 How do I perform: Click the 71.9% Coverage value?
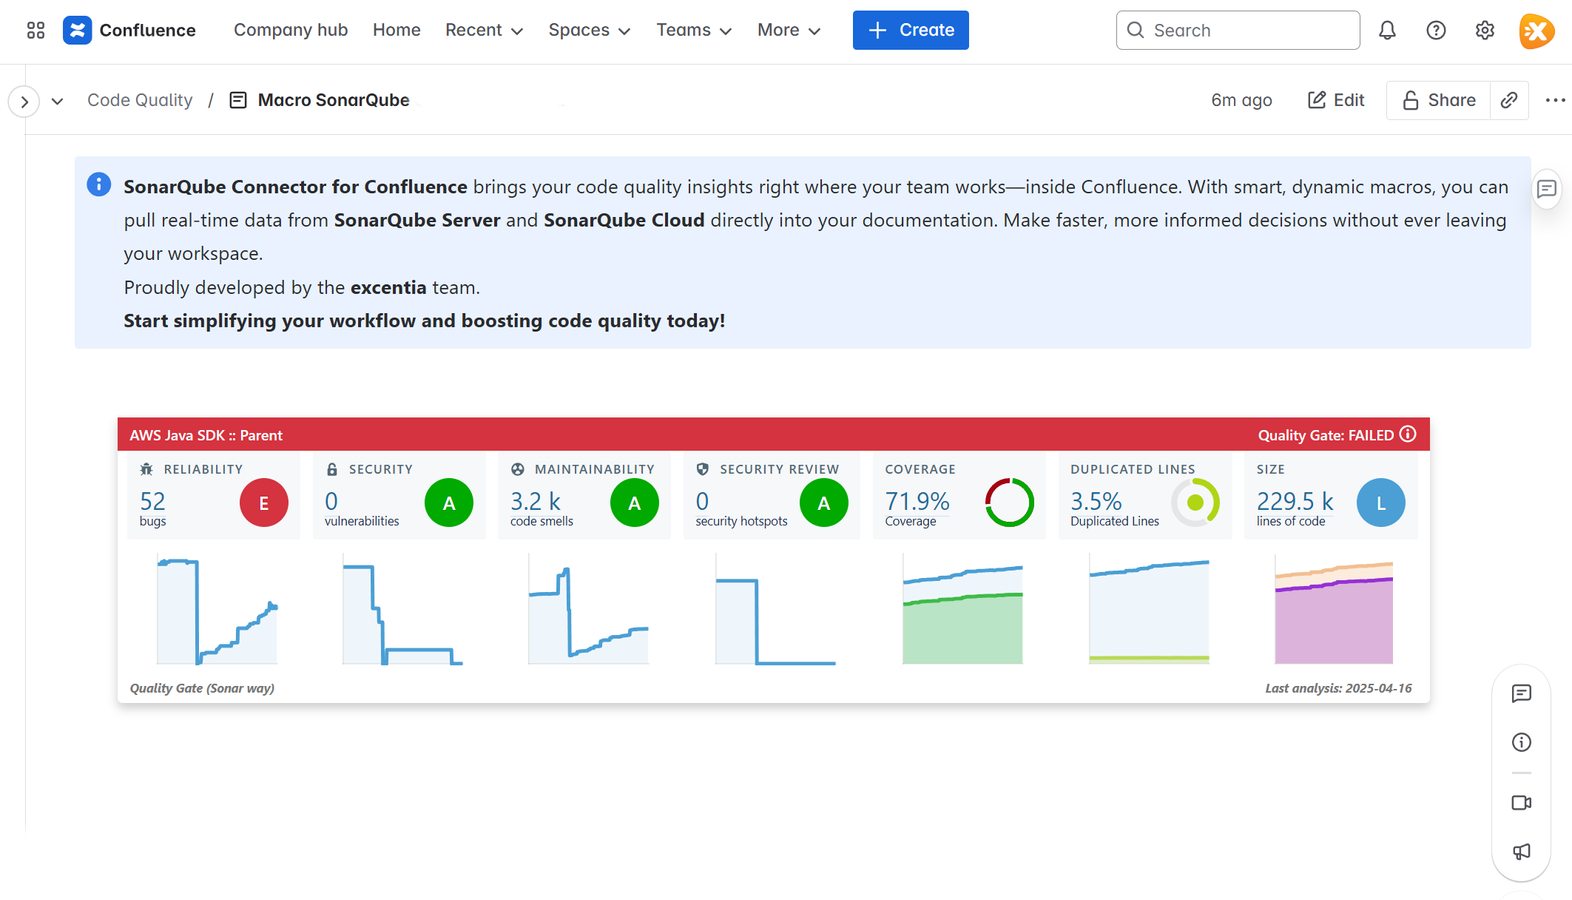pyautogui.click(x=917, y=501)
